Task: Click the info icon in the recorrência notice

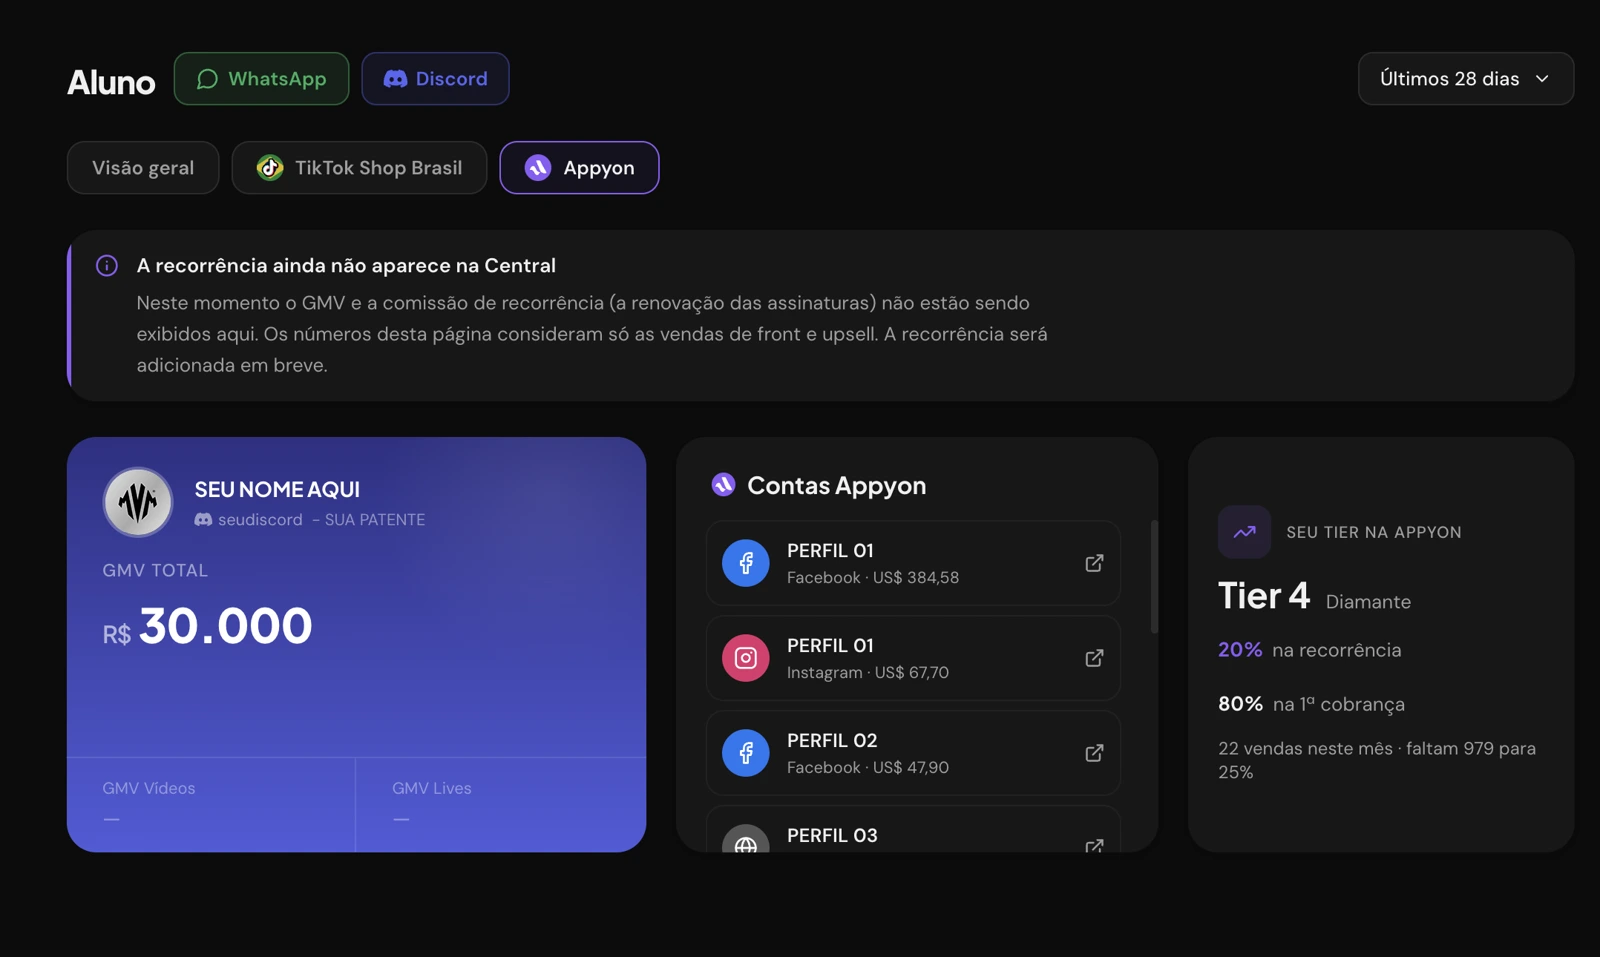Action: point(107,266)
